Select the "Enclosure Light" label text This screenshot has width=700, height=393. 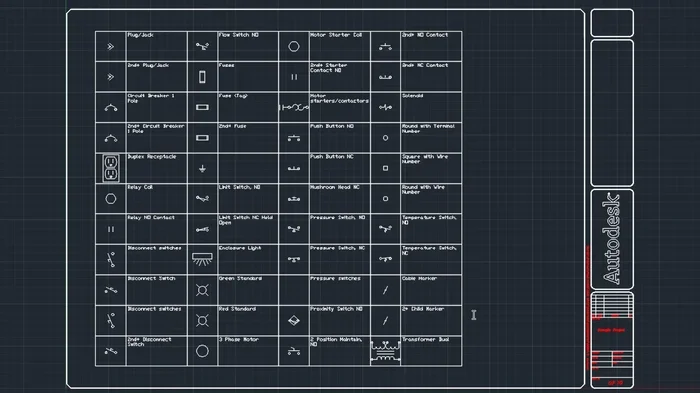tap(240, 248)
